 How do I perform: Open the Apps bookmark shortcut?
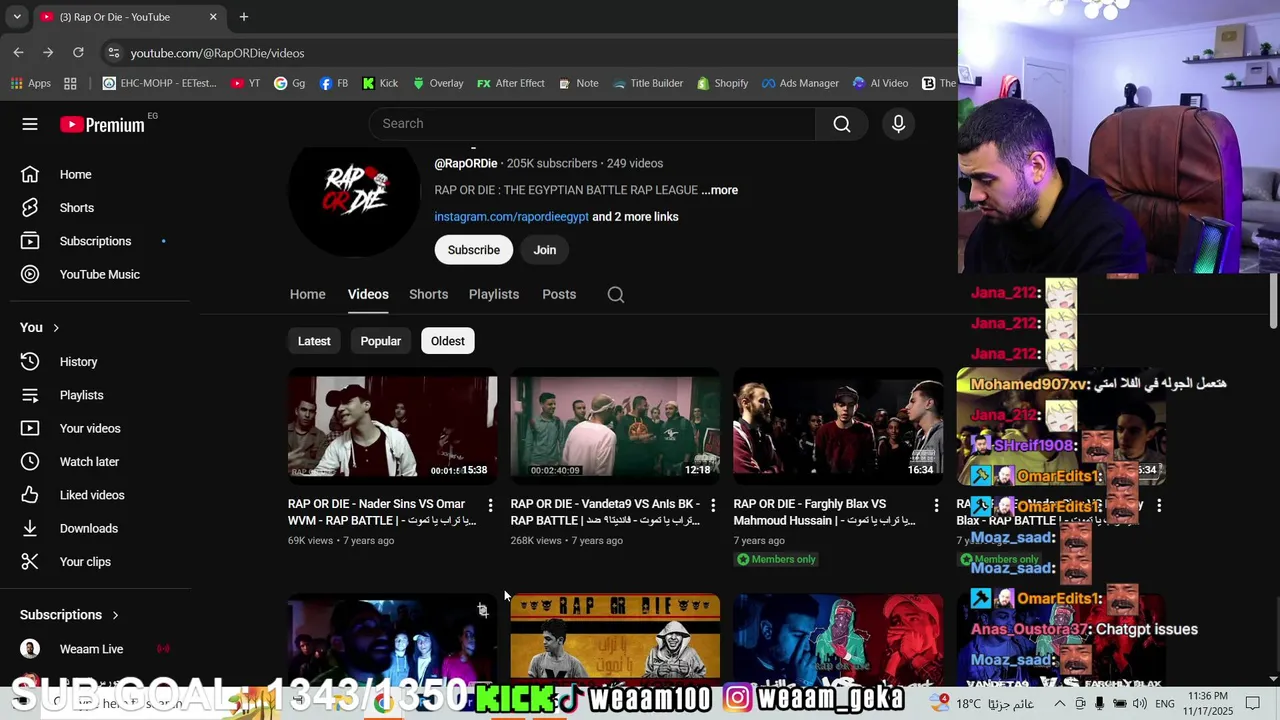click(x=31, y=83)
